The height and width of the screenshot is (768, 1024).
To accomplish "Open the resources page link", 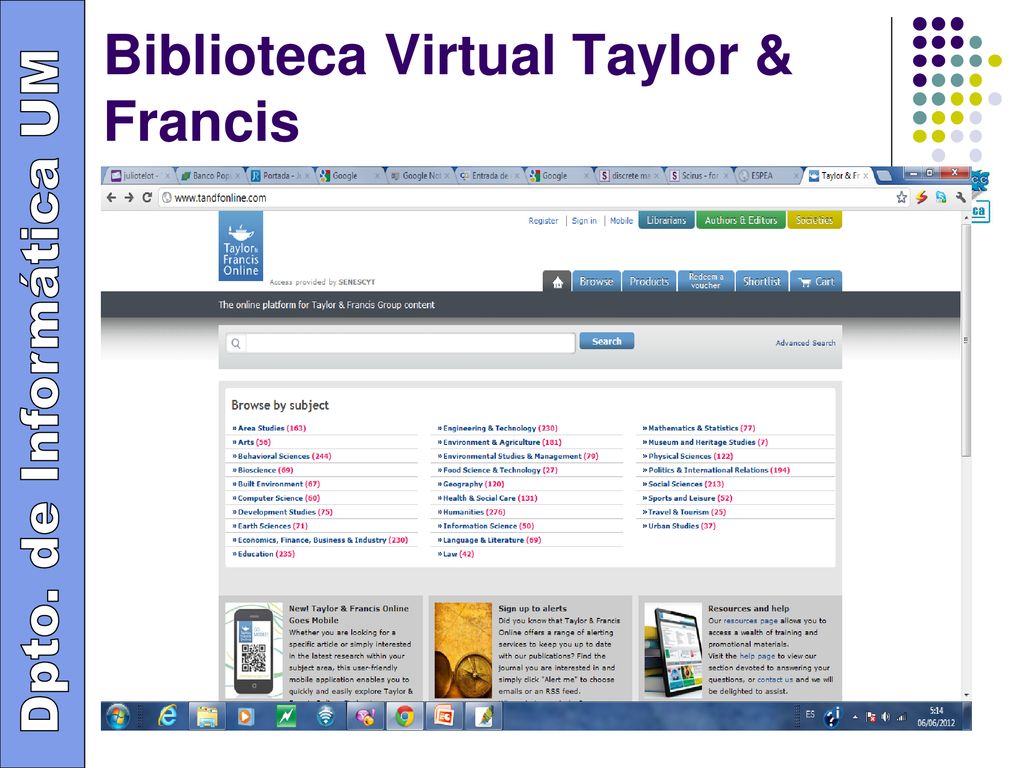I will (750, 621).
